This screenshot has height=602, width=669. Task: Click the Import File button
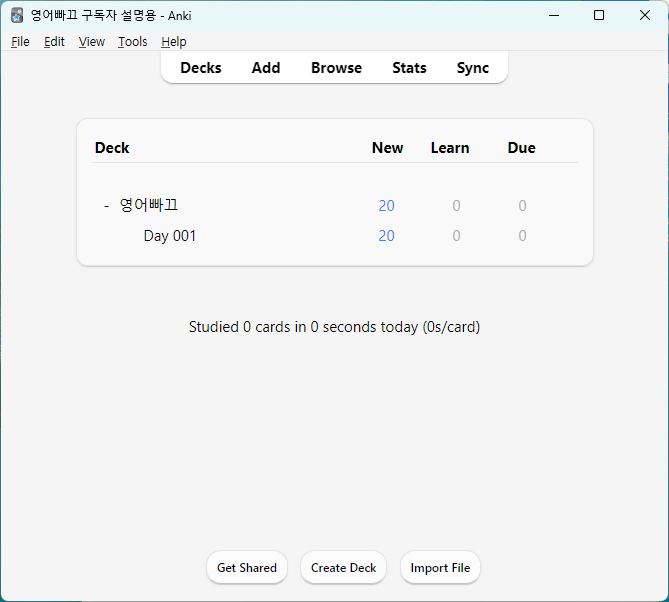(x=440, y=568)
